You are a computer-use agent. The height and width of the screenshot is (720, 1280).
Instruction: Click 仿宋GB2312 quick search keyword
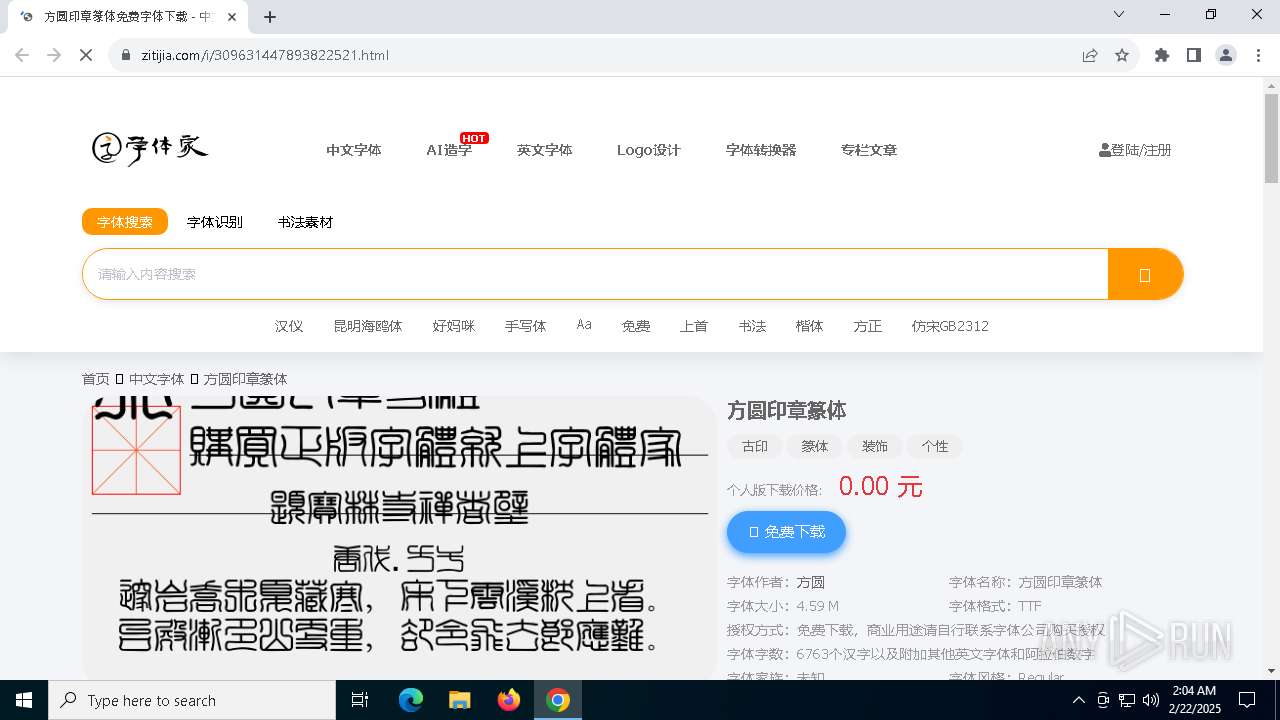(950, 326)
